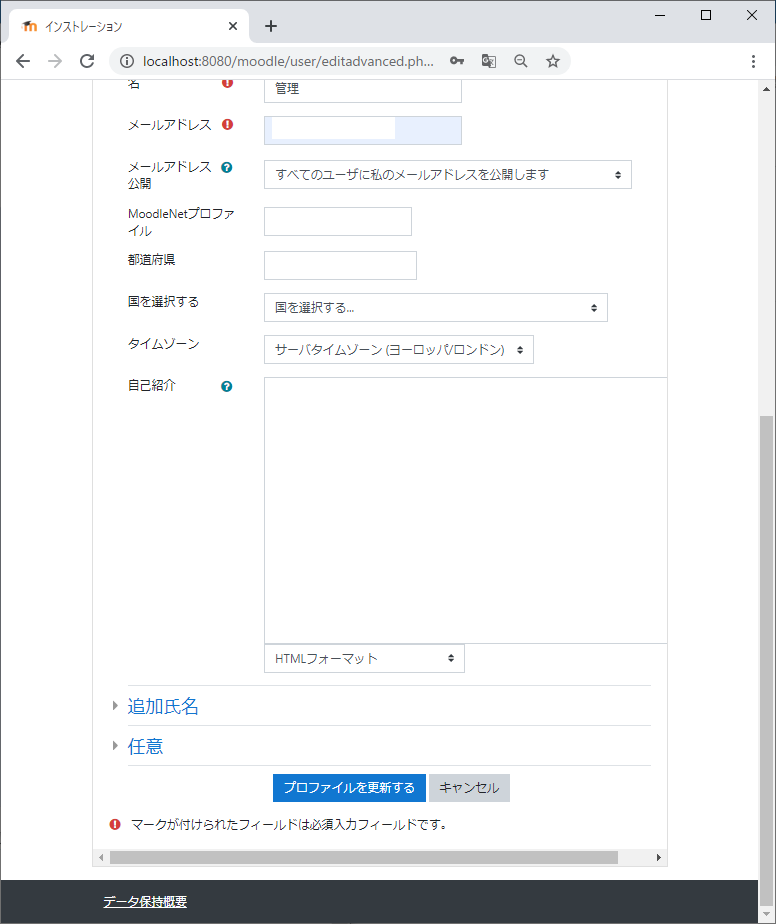Click the プロファイルを更新する button
The height and width of the screenshot is (924, 776).
tap(349, 788)
